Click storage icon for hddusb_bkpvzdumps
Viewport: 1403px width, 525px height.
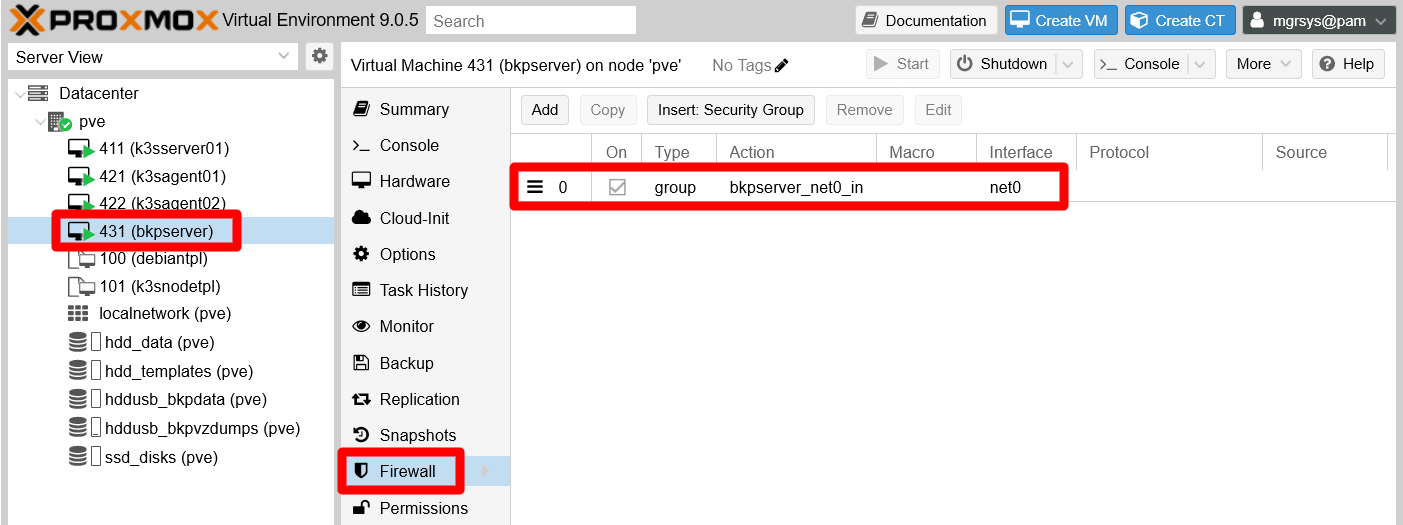[78, 428]
